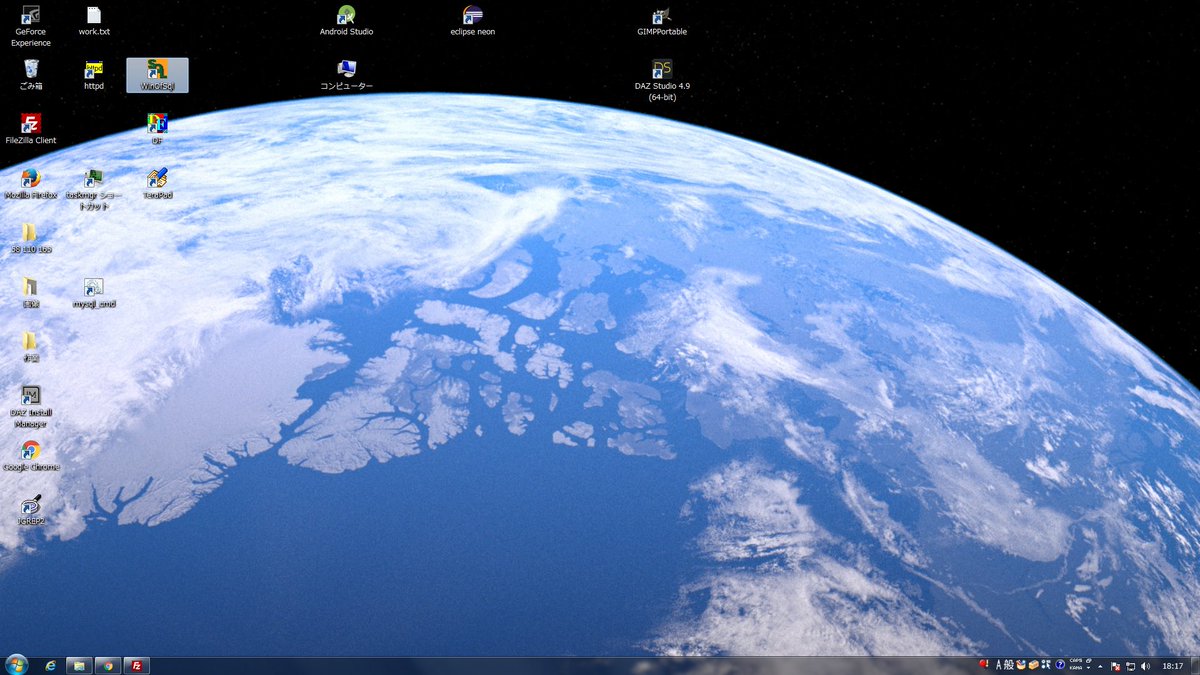
Task: Open the taskmgr shortcut icon
Action: pyautogui.click(x=94, y=189)
